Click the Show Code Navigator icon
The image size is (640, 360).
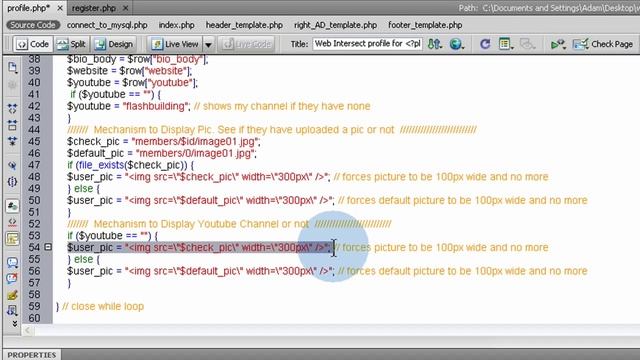coord(12,85)
